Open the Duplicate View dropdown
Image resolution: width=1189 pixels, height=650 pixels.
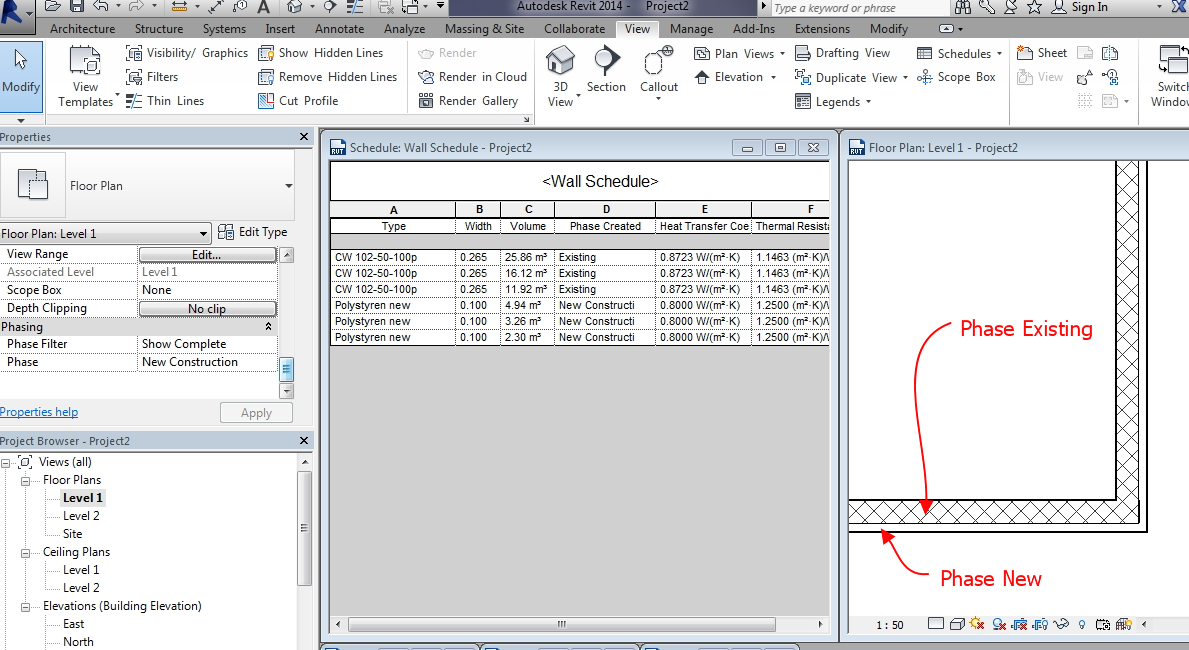pos(851,77)
